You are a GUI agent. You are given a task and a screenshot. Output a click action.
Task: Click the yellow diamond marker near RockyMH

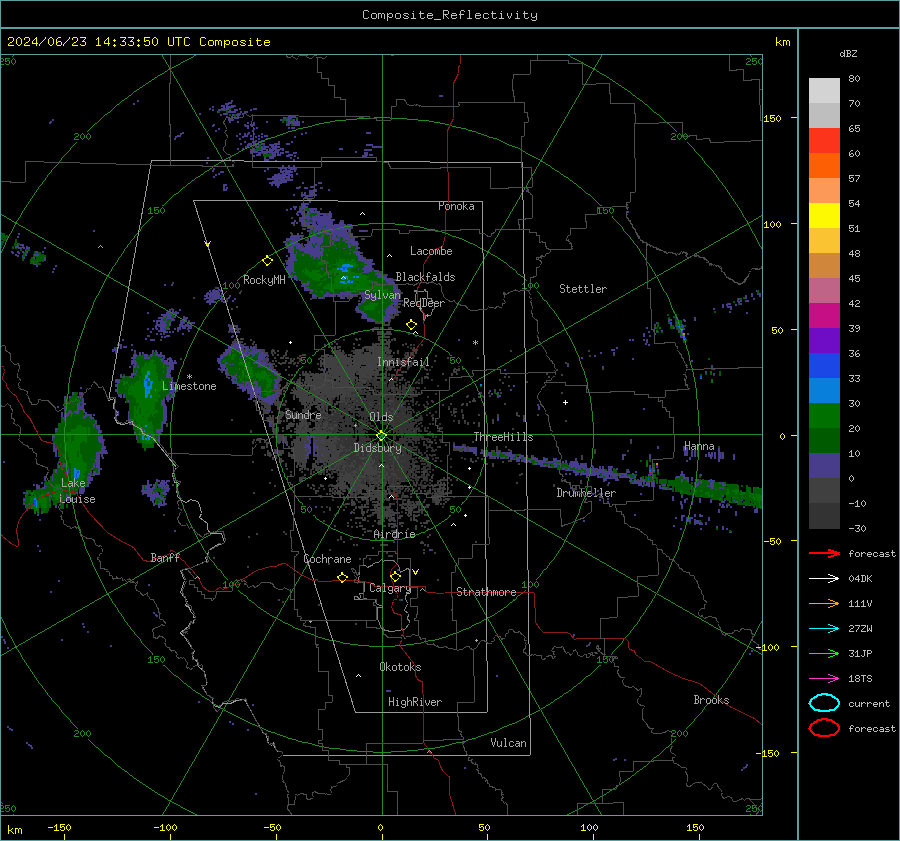267,261
